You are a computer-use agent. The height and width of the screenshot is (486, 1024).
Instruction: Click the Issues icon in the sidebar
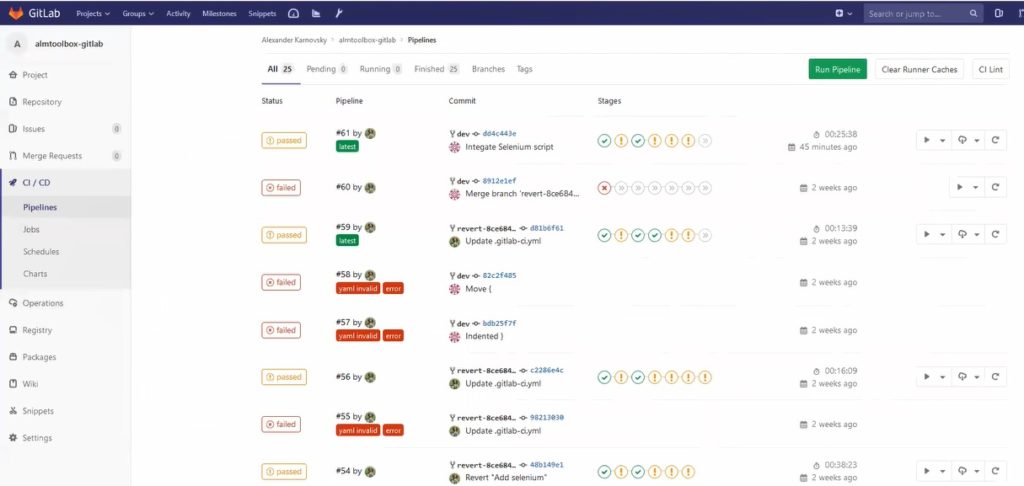[13, 129]
